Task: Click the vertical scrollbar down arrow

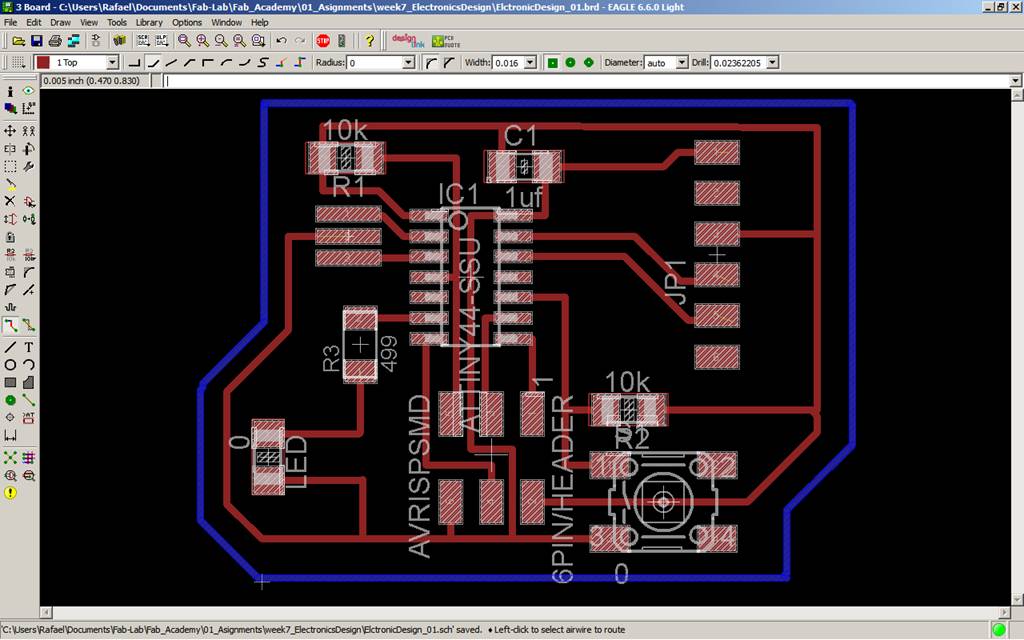Action: tap(1017, 600)
